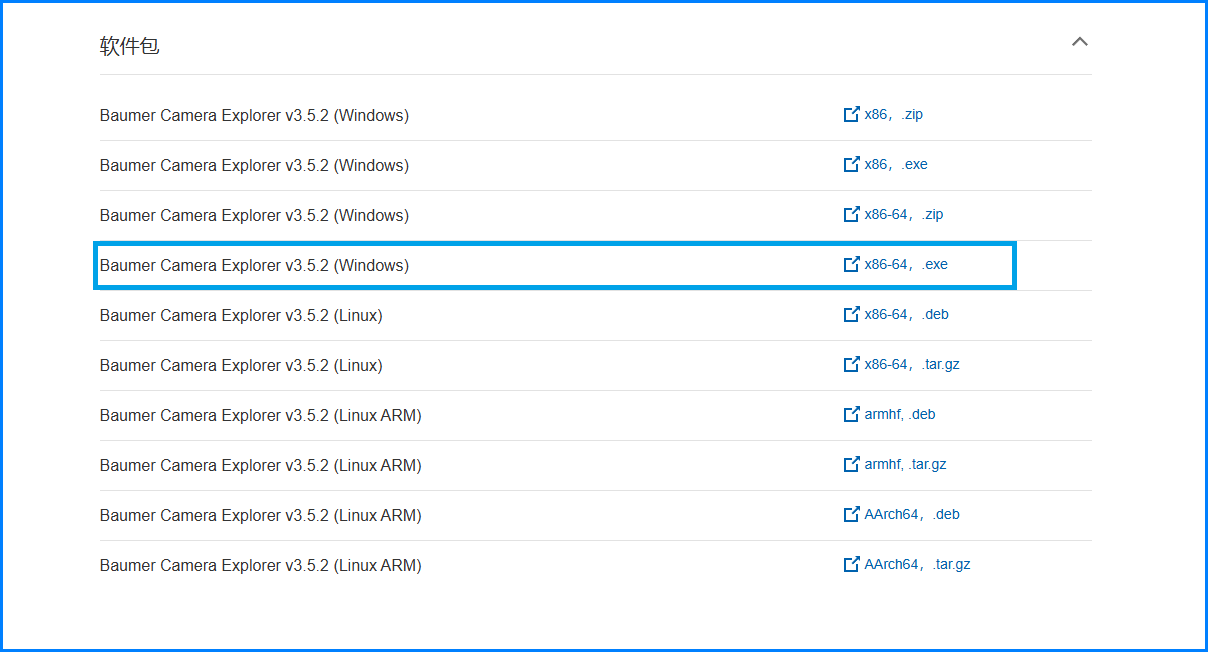
Task: Click the external-link icon beside AArch64, .tar.gz
Action: click(x=852, y=564)
